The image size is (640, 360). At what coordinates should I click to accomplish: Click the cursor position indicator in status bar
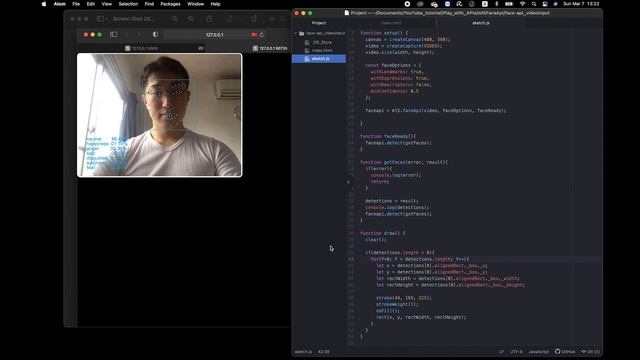pyautogui.click(x=324, y=351)
